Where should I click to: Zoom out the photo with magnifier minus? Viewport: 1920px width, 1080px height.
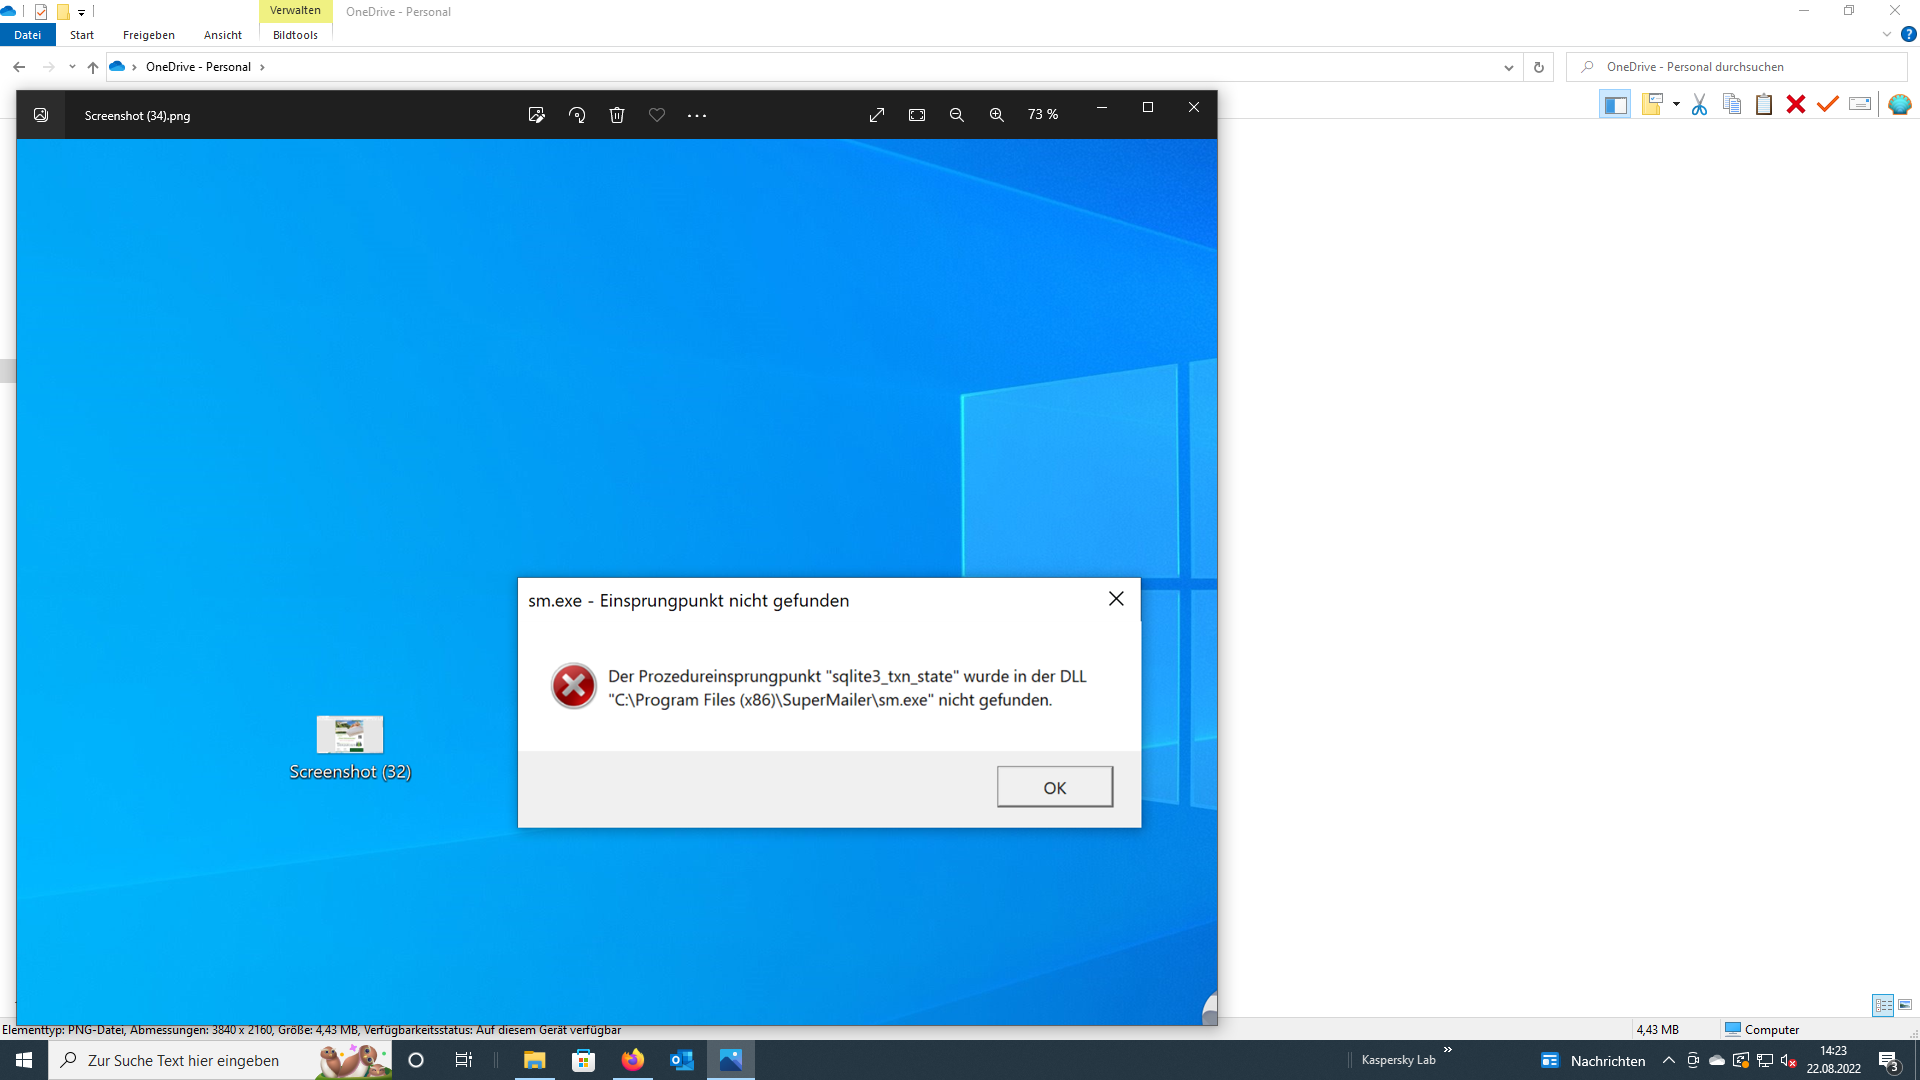pos(957,115)
